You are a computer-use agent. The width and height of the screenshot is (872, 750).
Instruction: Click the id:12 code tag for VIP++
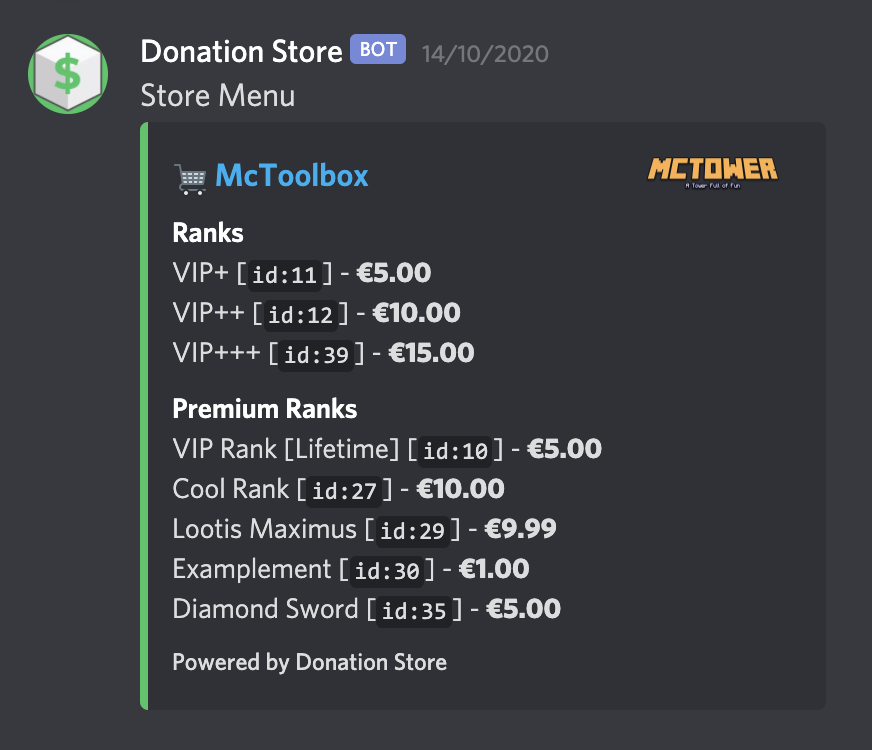300,315
